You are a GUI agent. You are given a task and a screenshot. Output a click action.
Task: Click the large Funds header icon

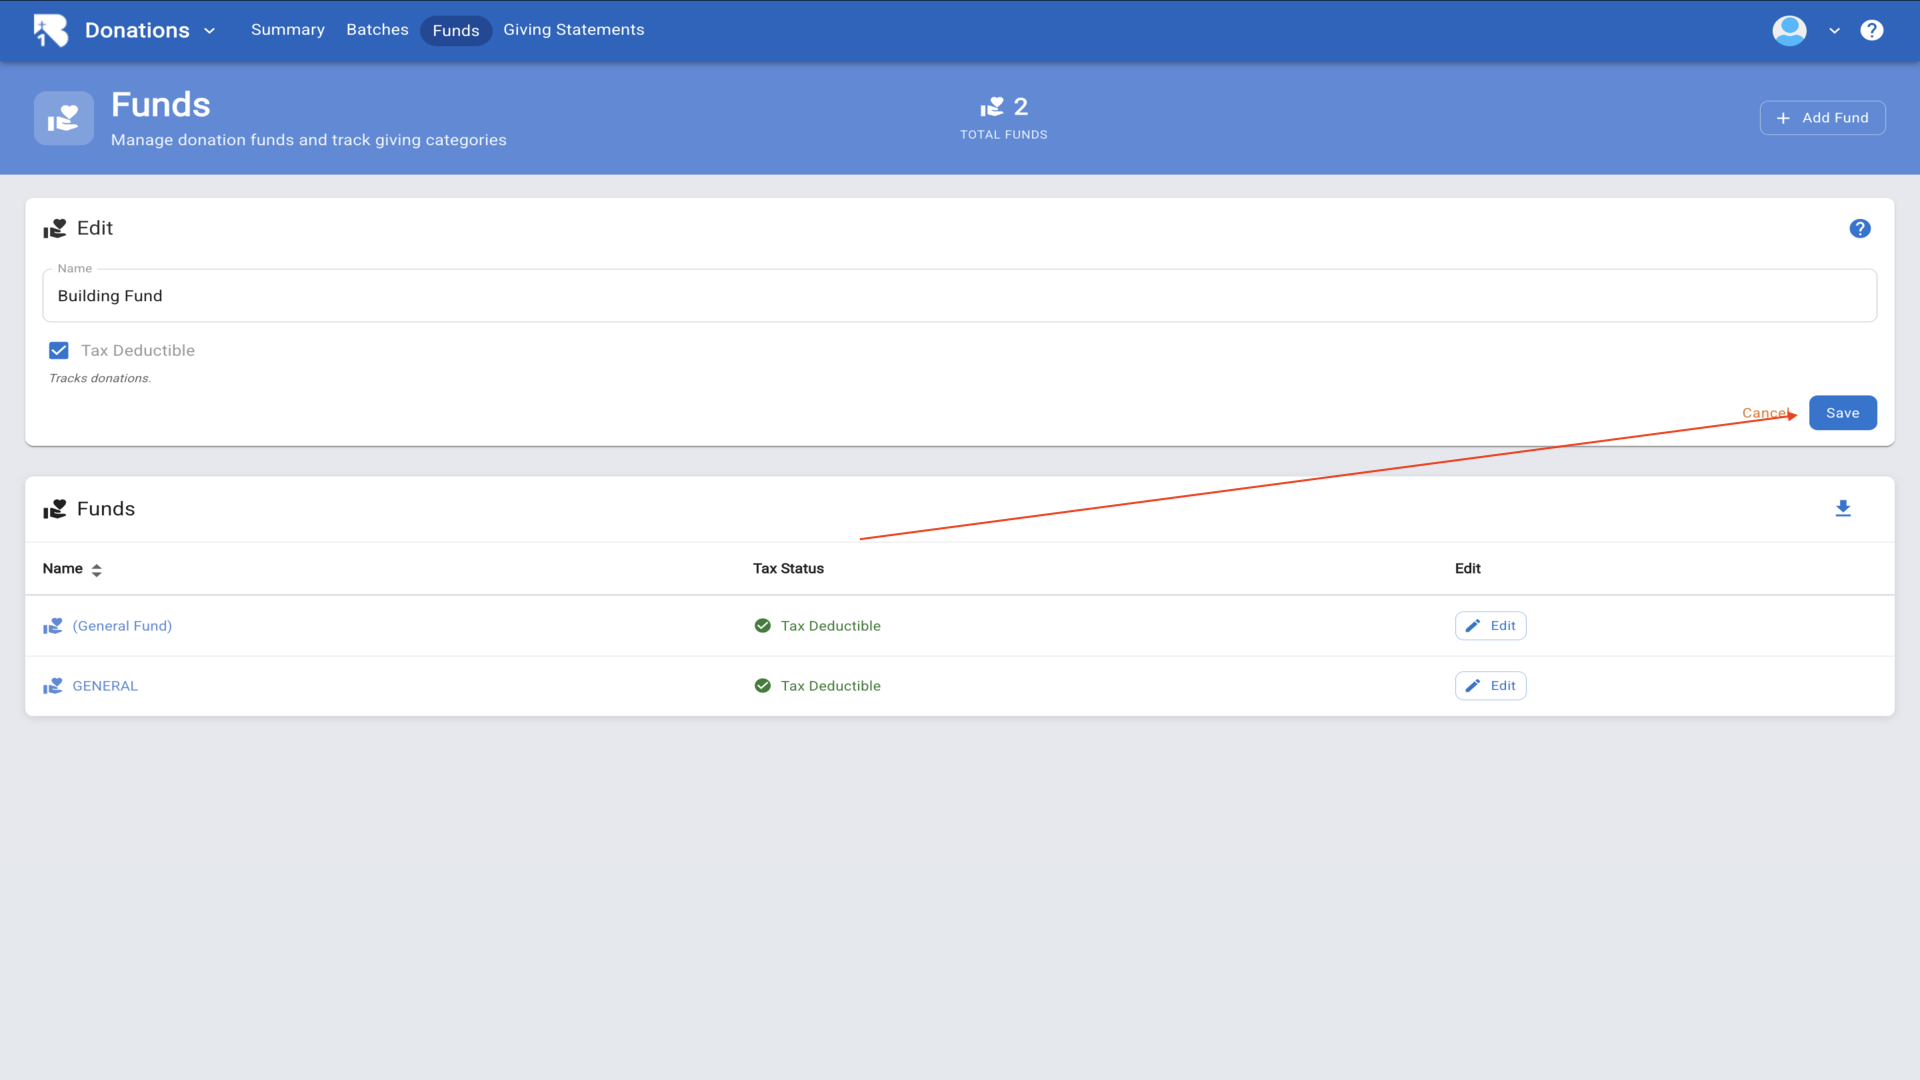tap(64, 118)
